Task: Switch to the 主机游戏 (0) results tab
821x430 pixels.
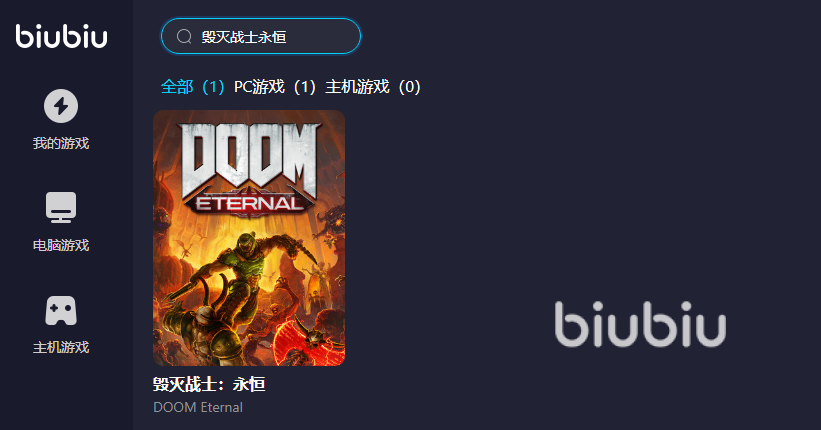Action: [373, 86]
